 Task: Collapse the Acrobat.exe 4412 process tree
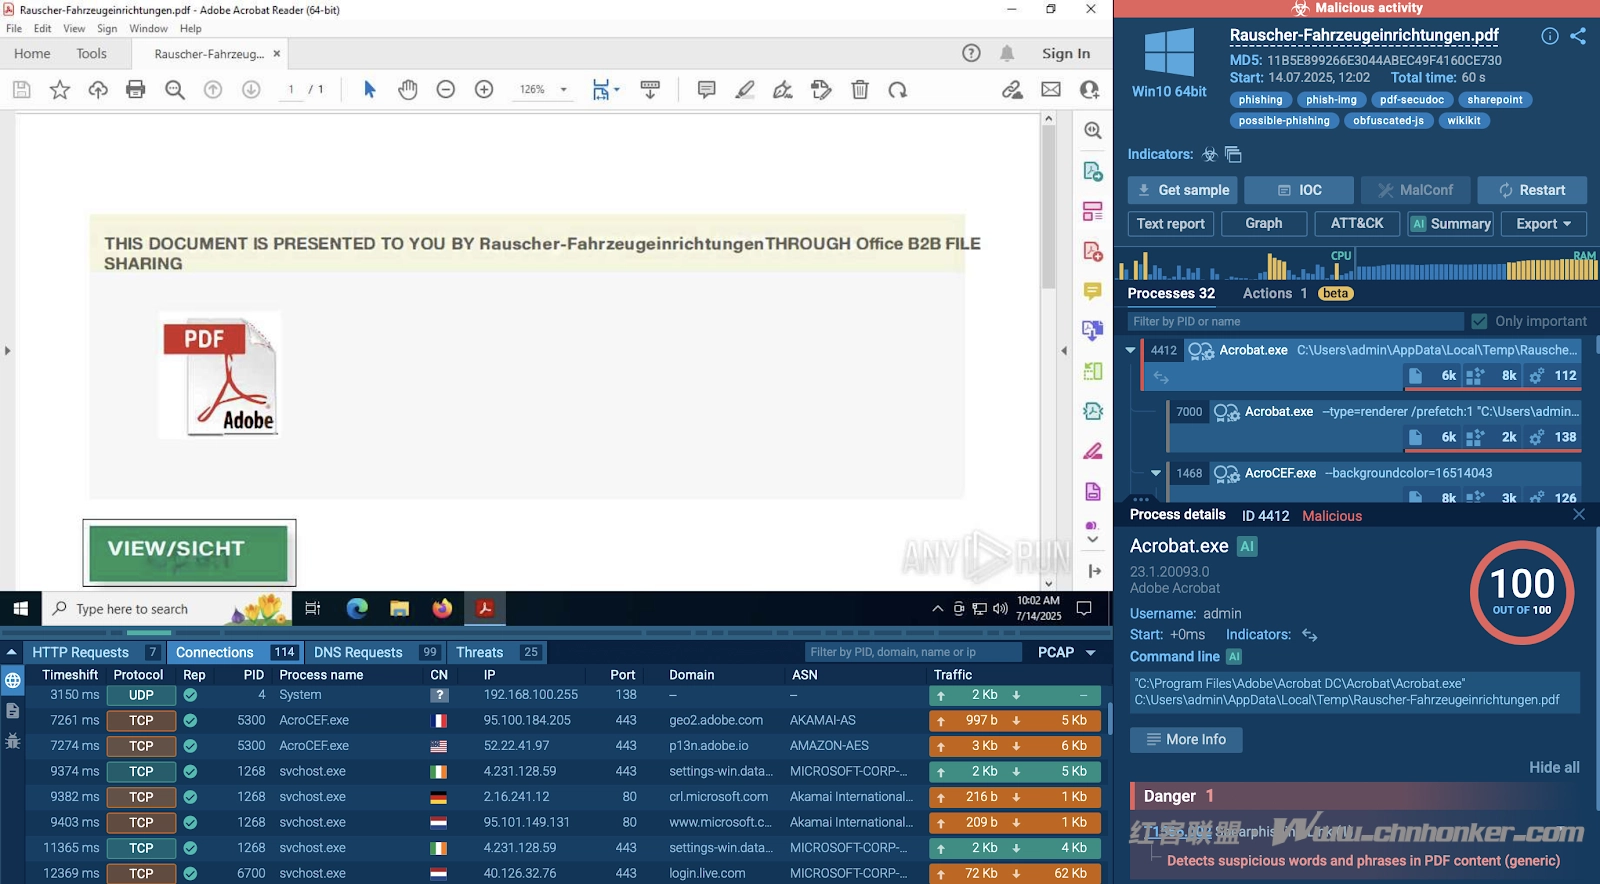[x=1130, y=350]
